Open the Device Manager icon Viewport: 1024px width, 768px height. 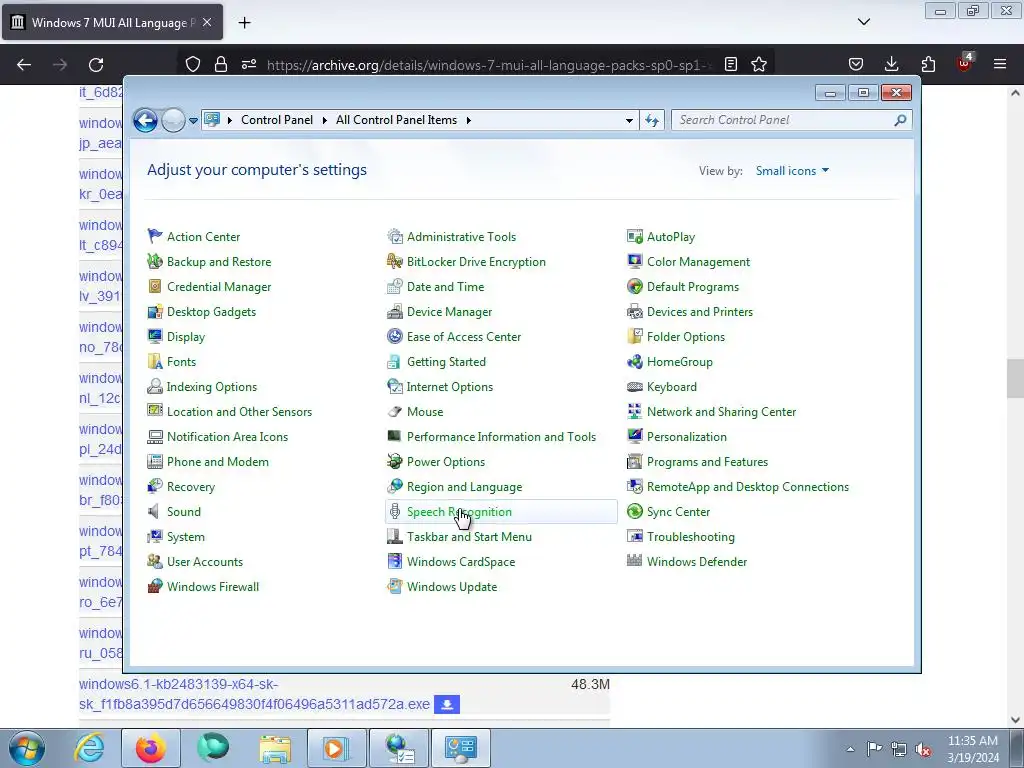click(394, 312)
